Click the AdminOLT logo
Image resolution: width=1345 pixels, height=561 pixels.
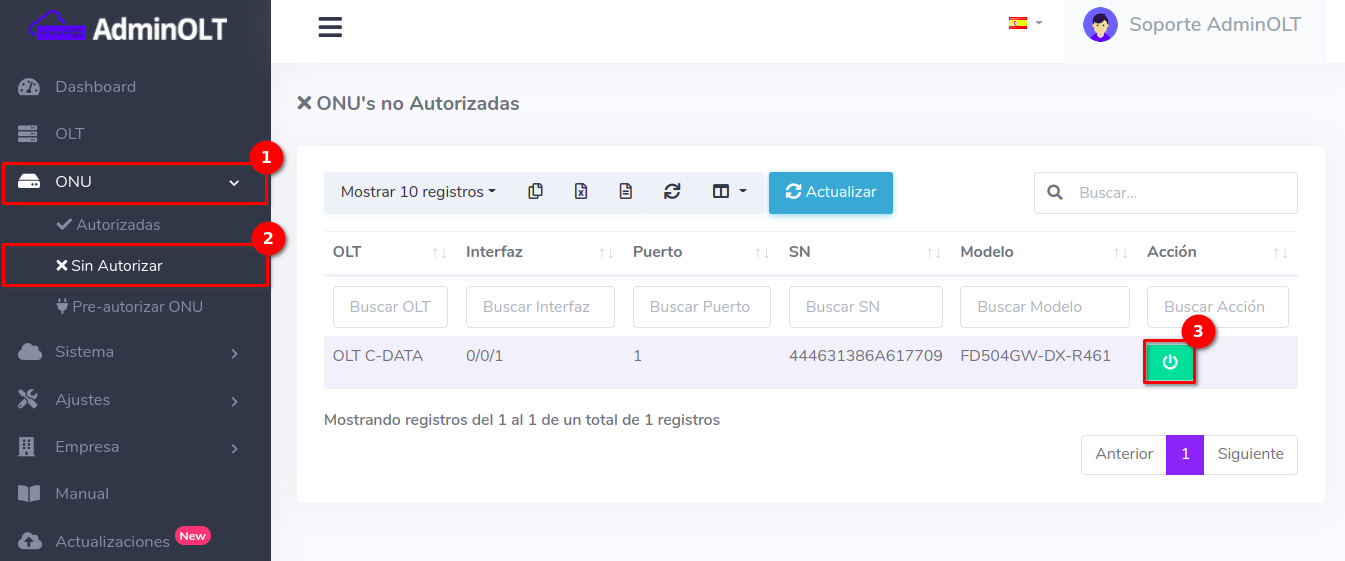[x=128, y=28]
